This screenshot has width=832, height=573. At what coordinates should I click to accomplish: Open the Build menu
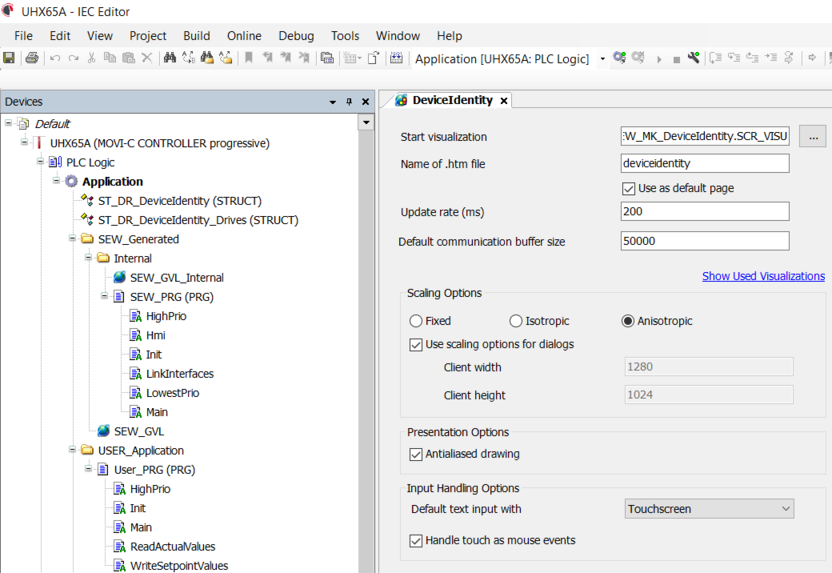click(196, 35)
